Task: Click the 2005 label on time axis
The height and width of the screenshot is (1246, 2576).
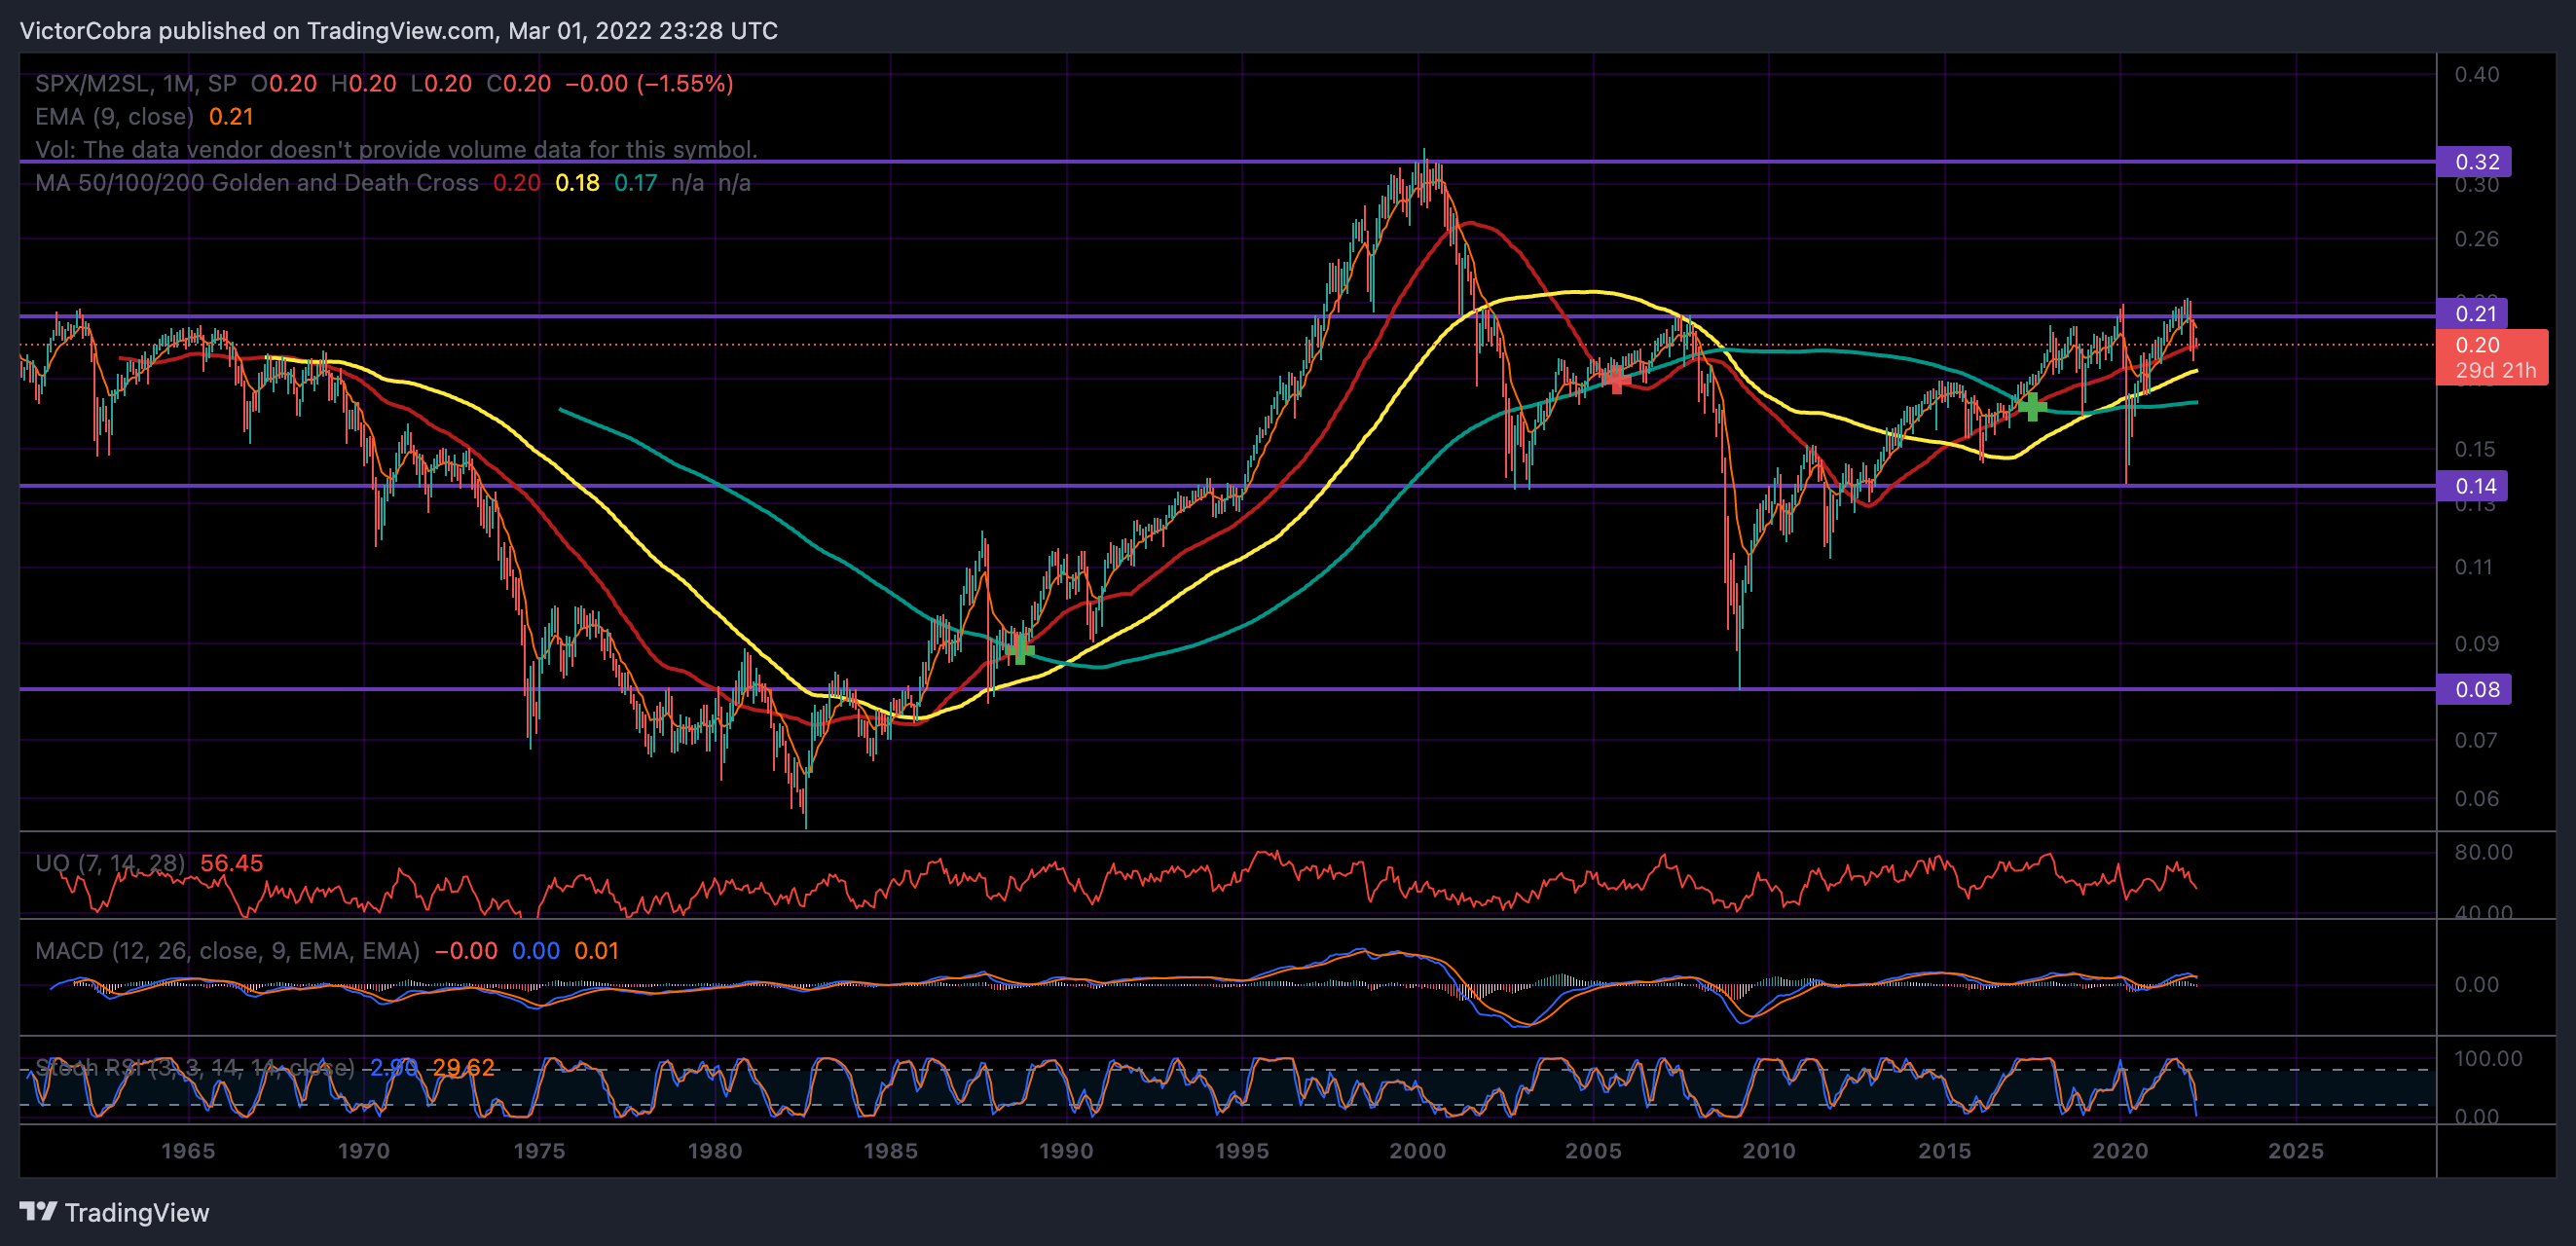Action: pyautogui.click(x=1593, y=1150)
